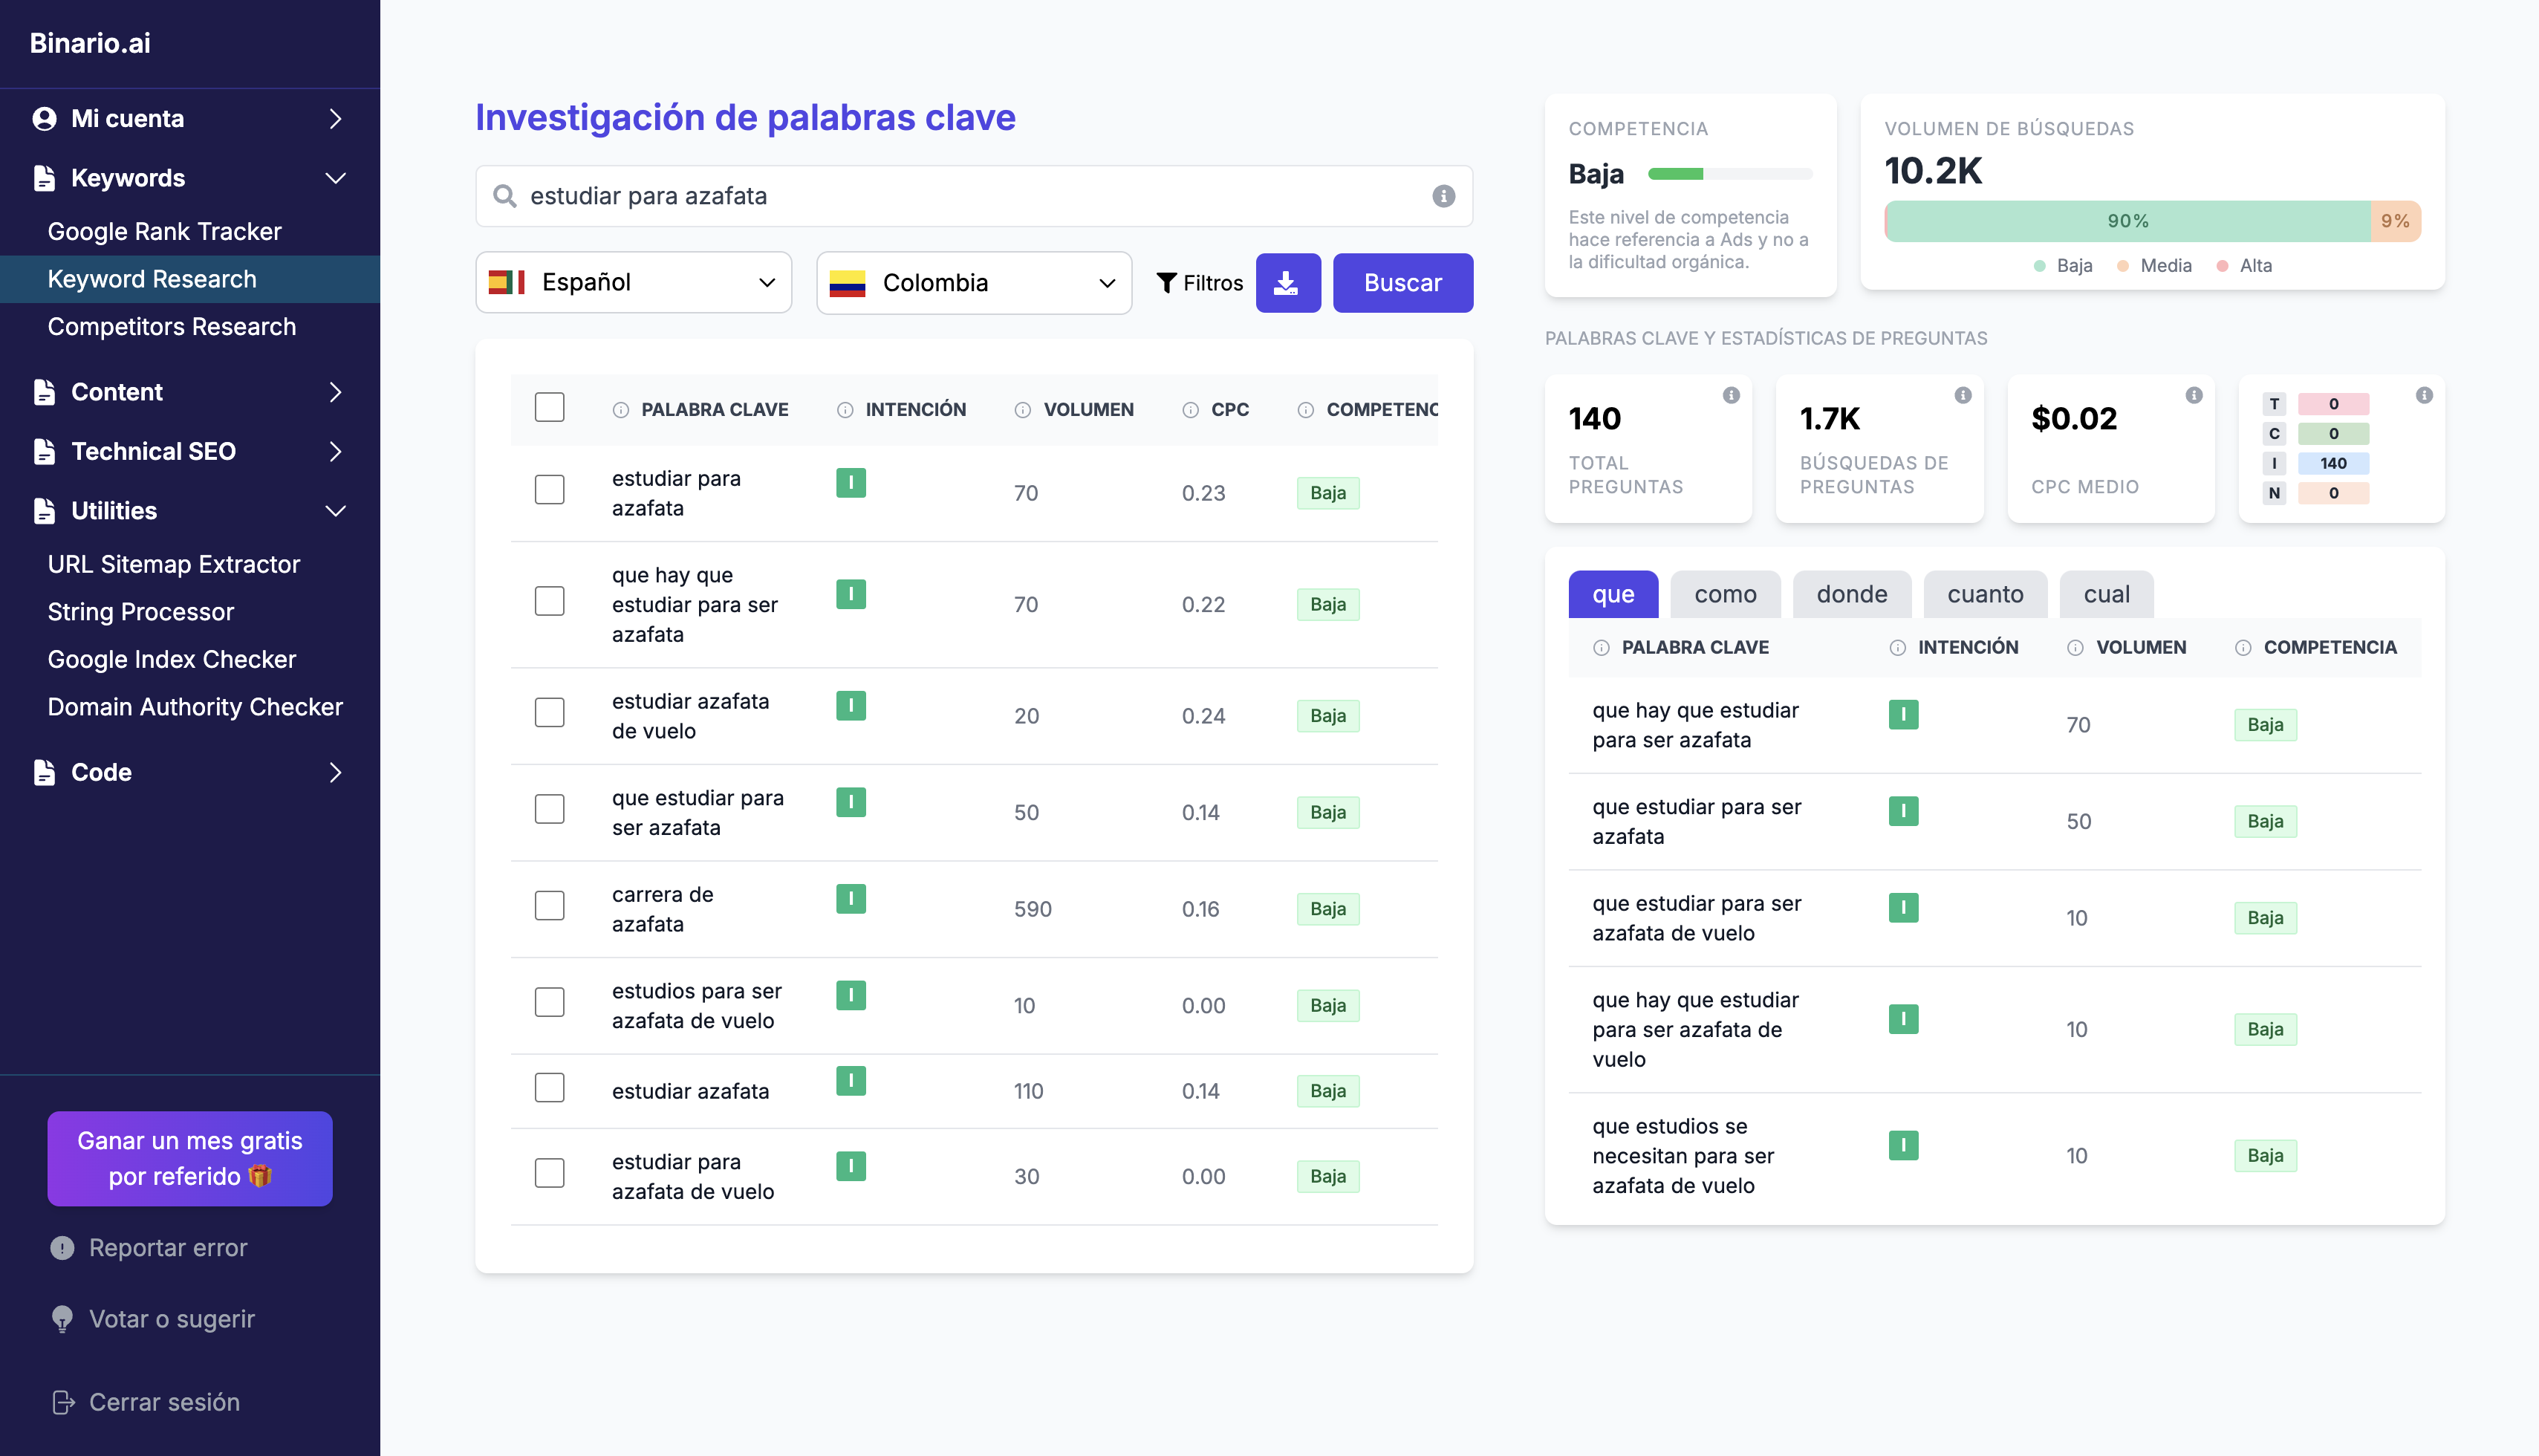
Task: Open the Keyword Research menu item
Action: click(x=152, y=277)
